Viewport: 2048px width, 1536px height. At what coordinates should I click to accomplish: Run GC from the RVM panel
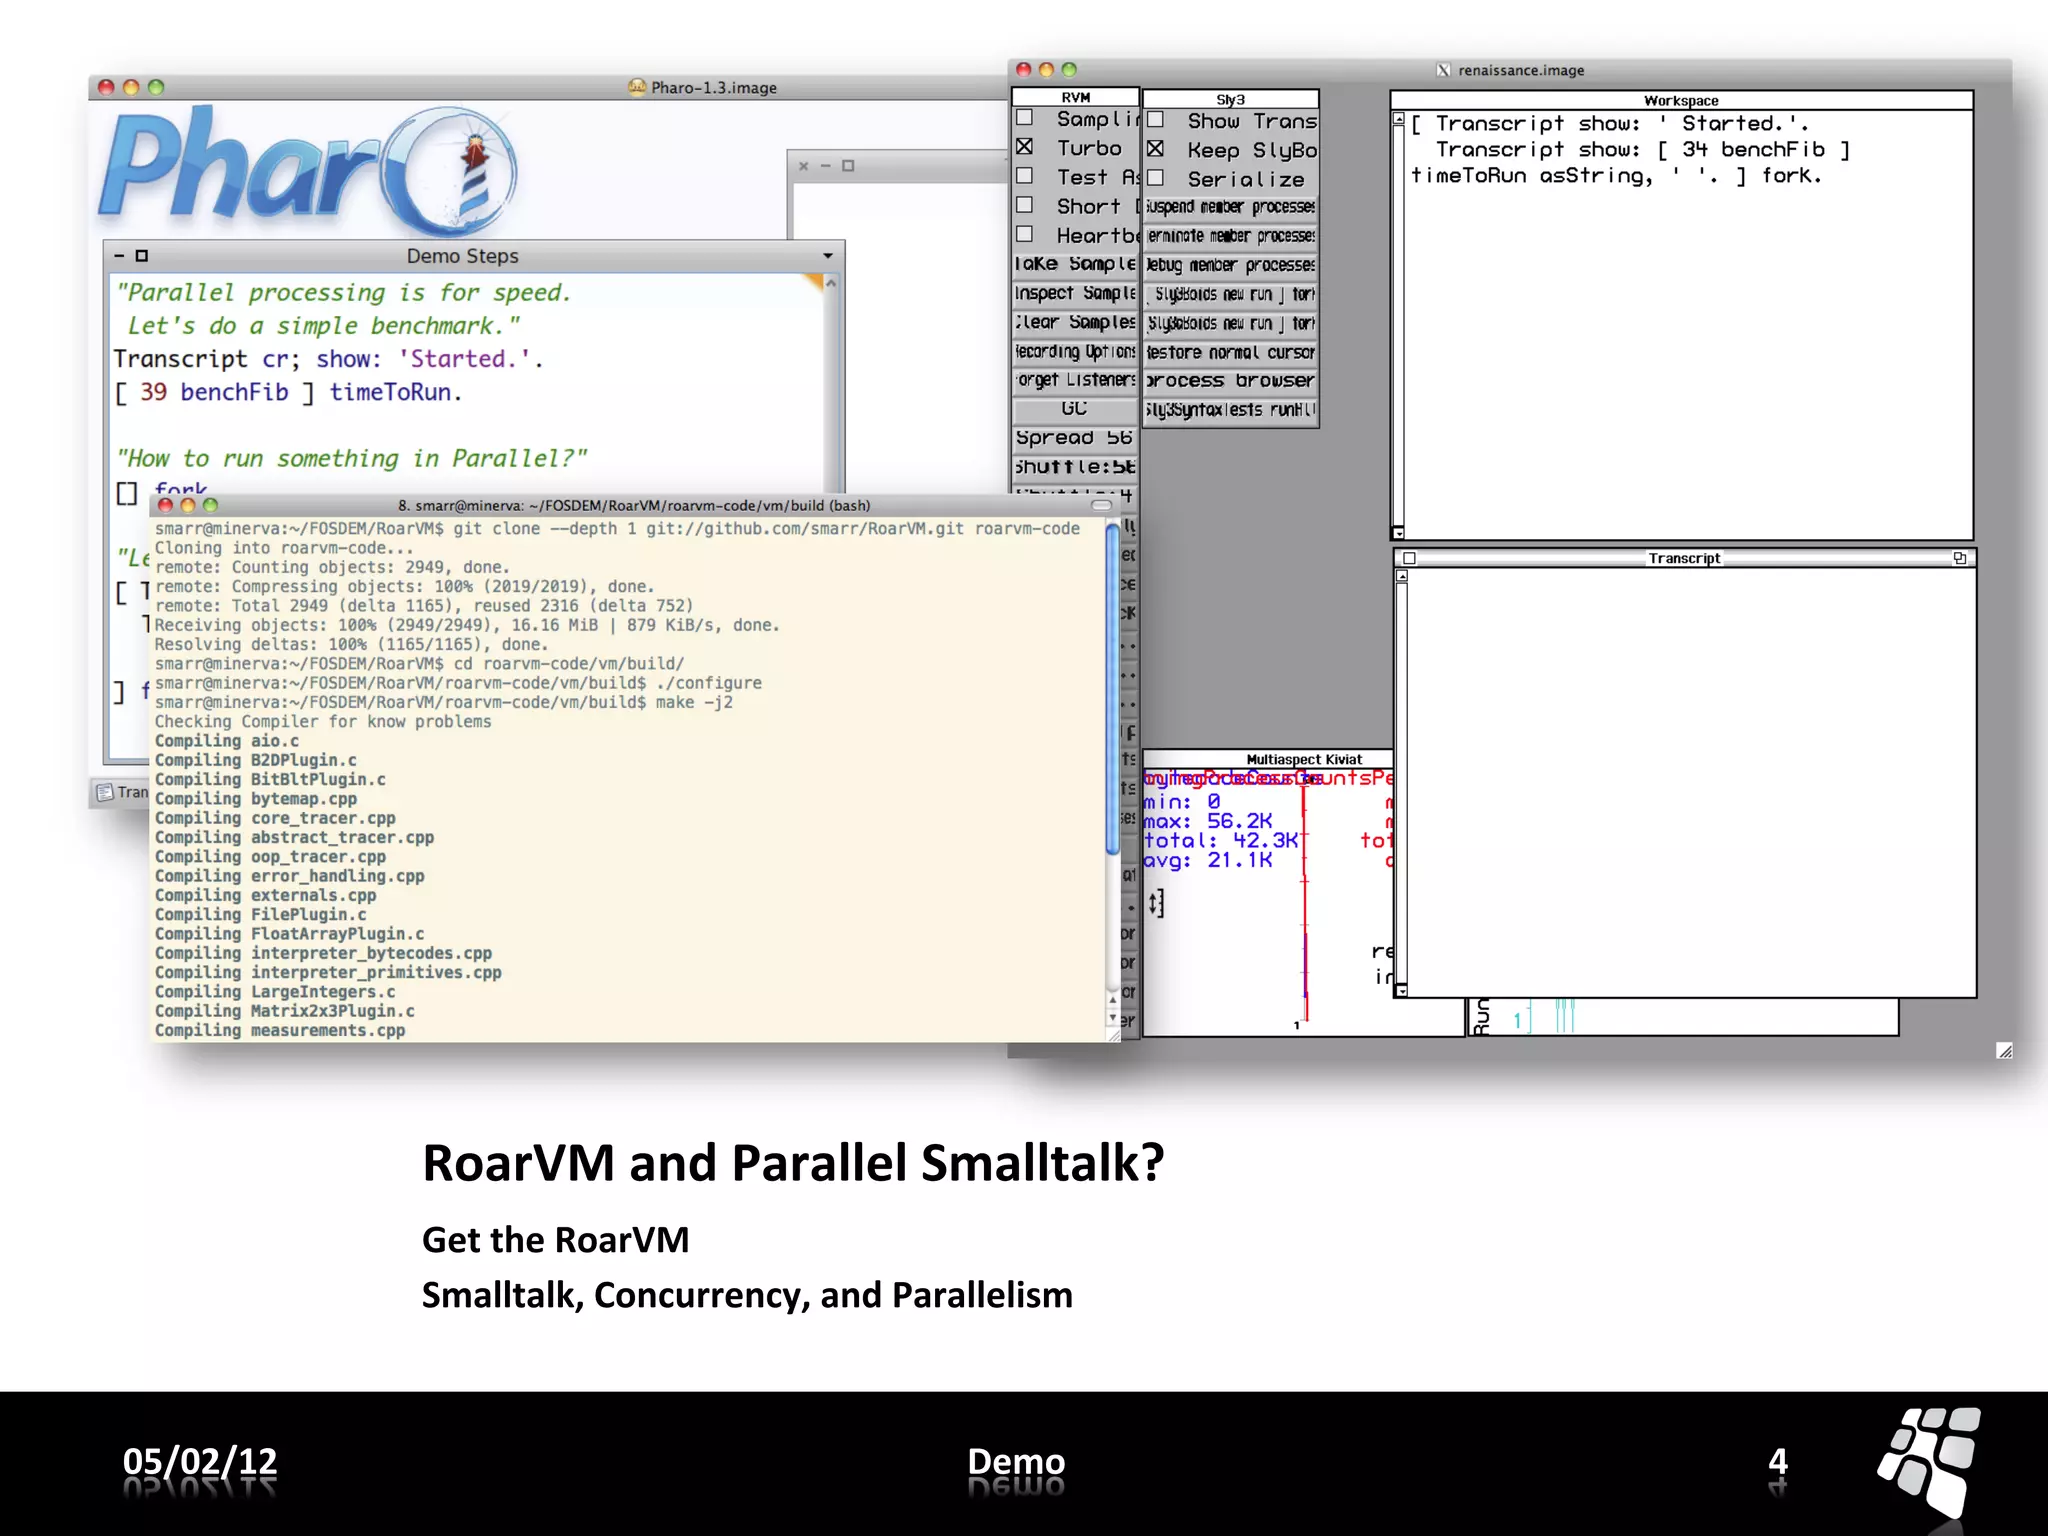click(x=1075, y=409)
